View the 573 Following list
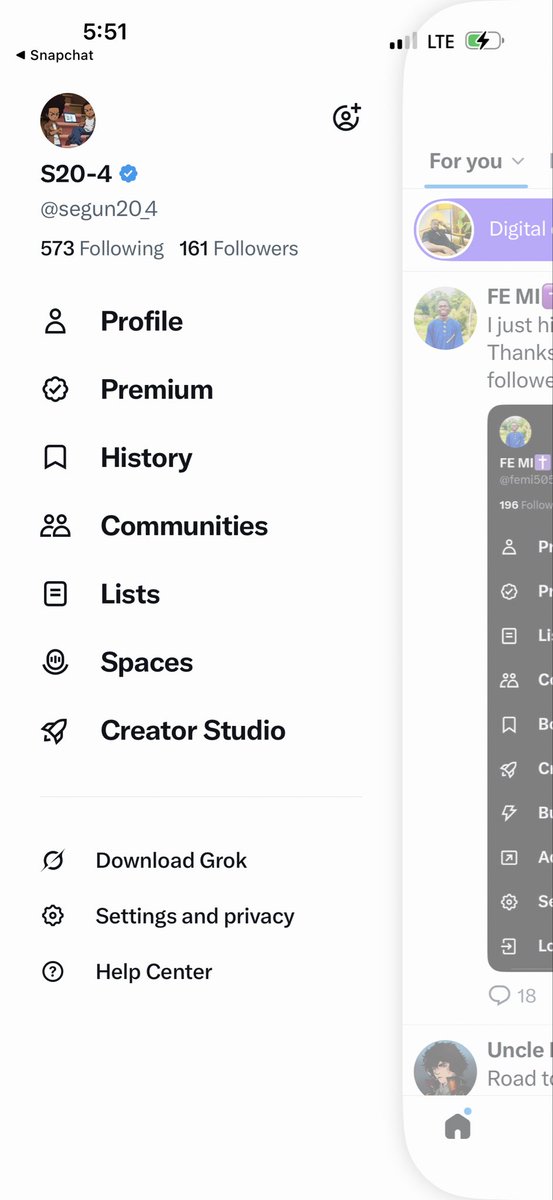This screenshot has height=1200, width=553. [x=102, y=248]
